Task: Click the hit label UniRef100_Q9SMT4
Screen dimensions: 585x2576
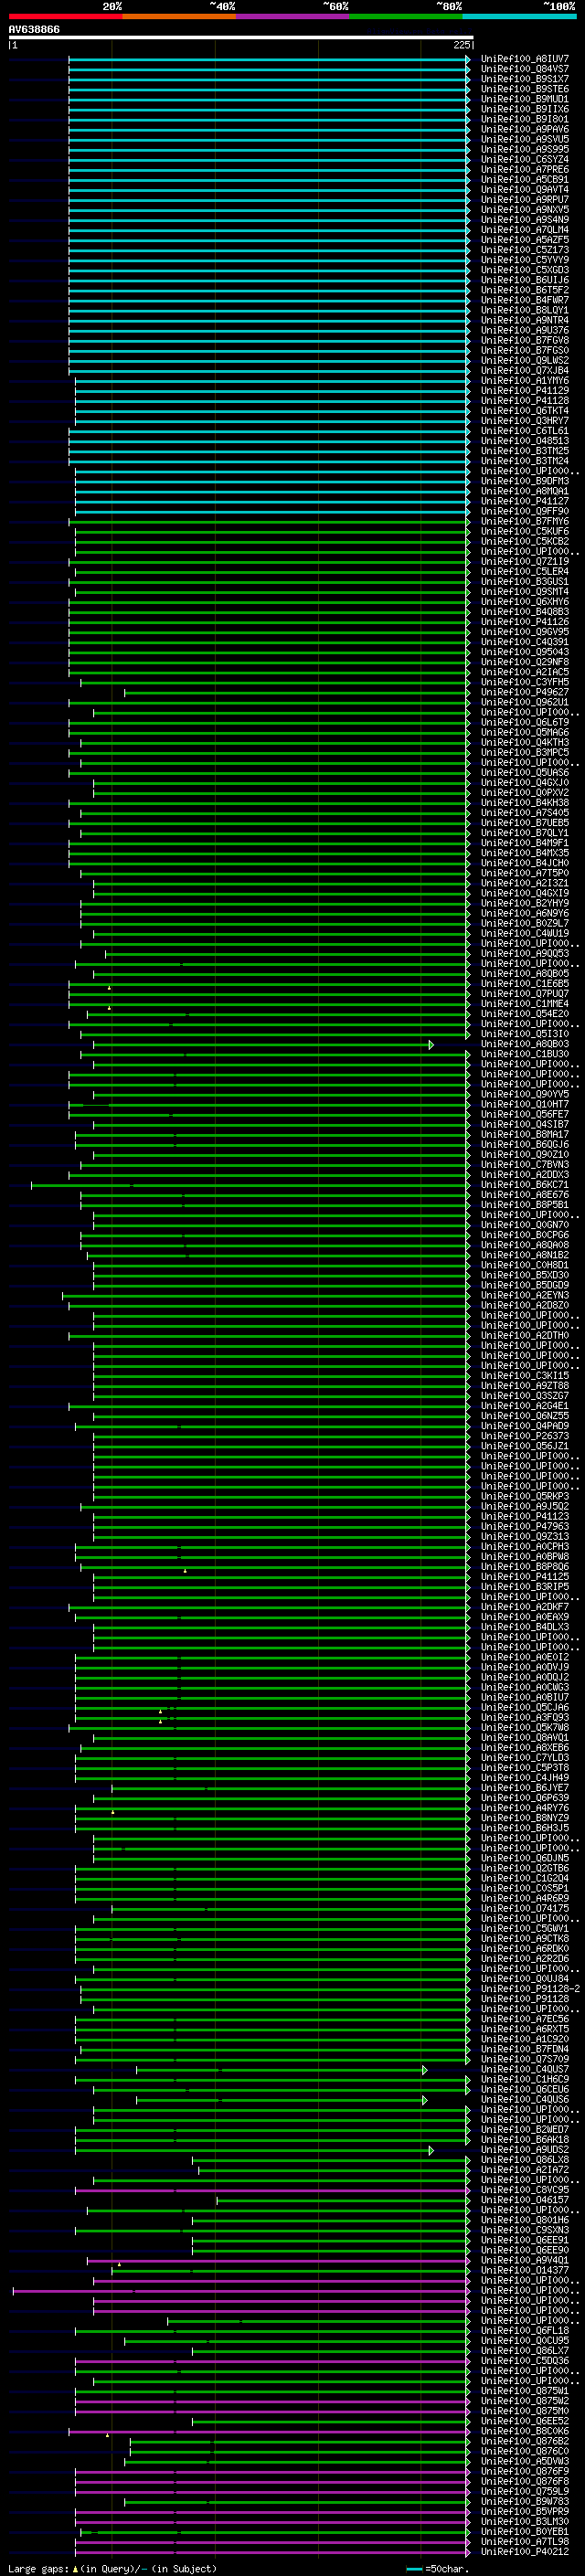Action: [x=524, y=592]
